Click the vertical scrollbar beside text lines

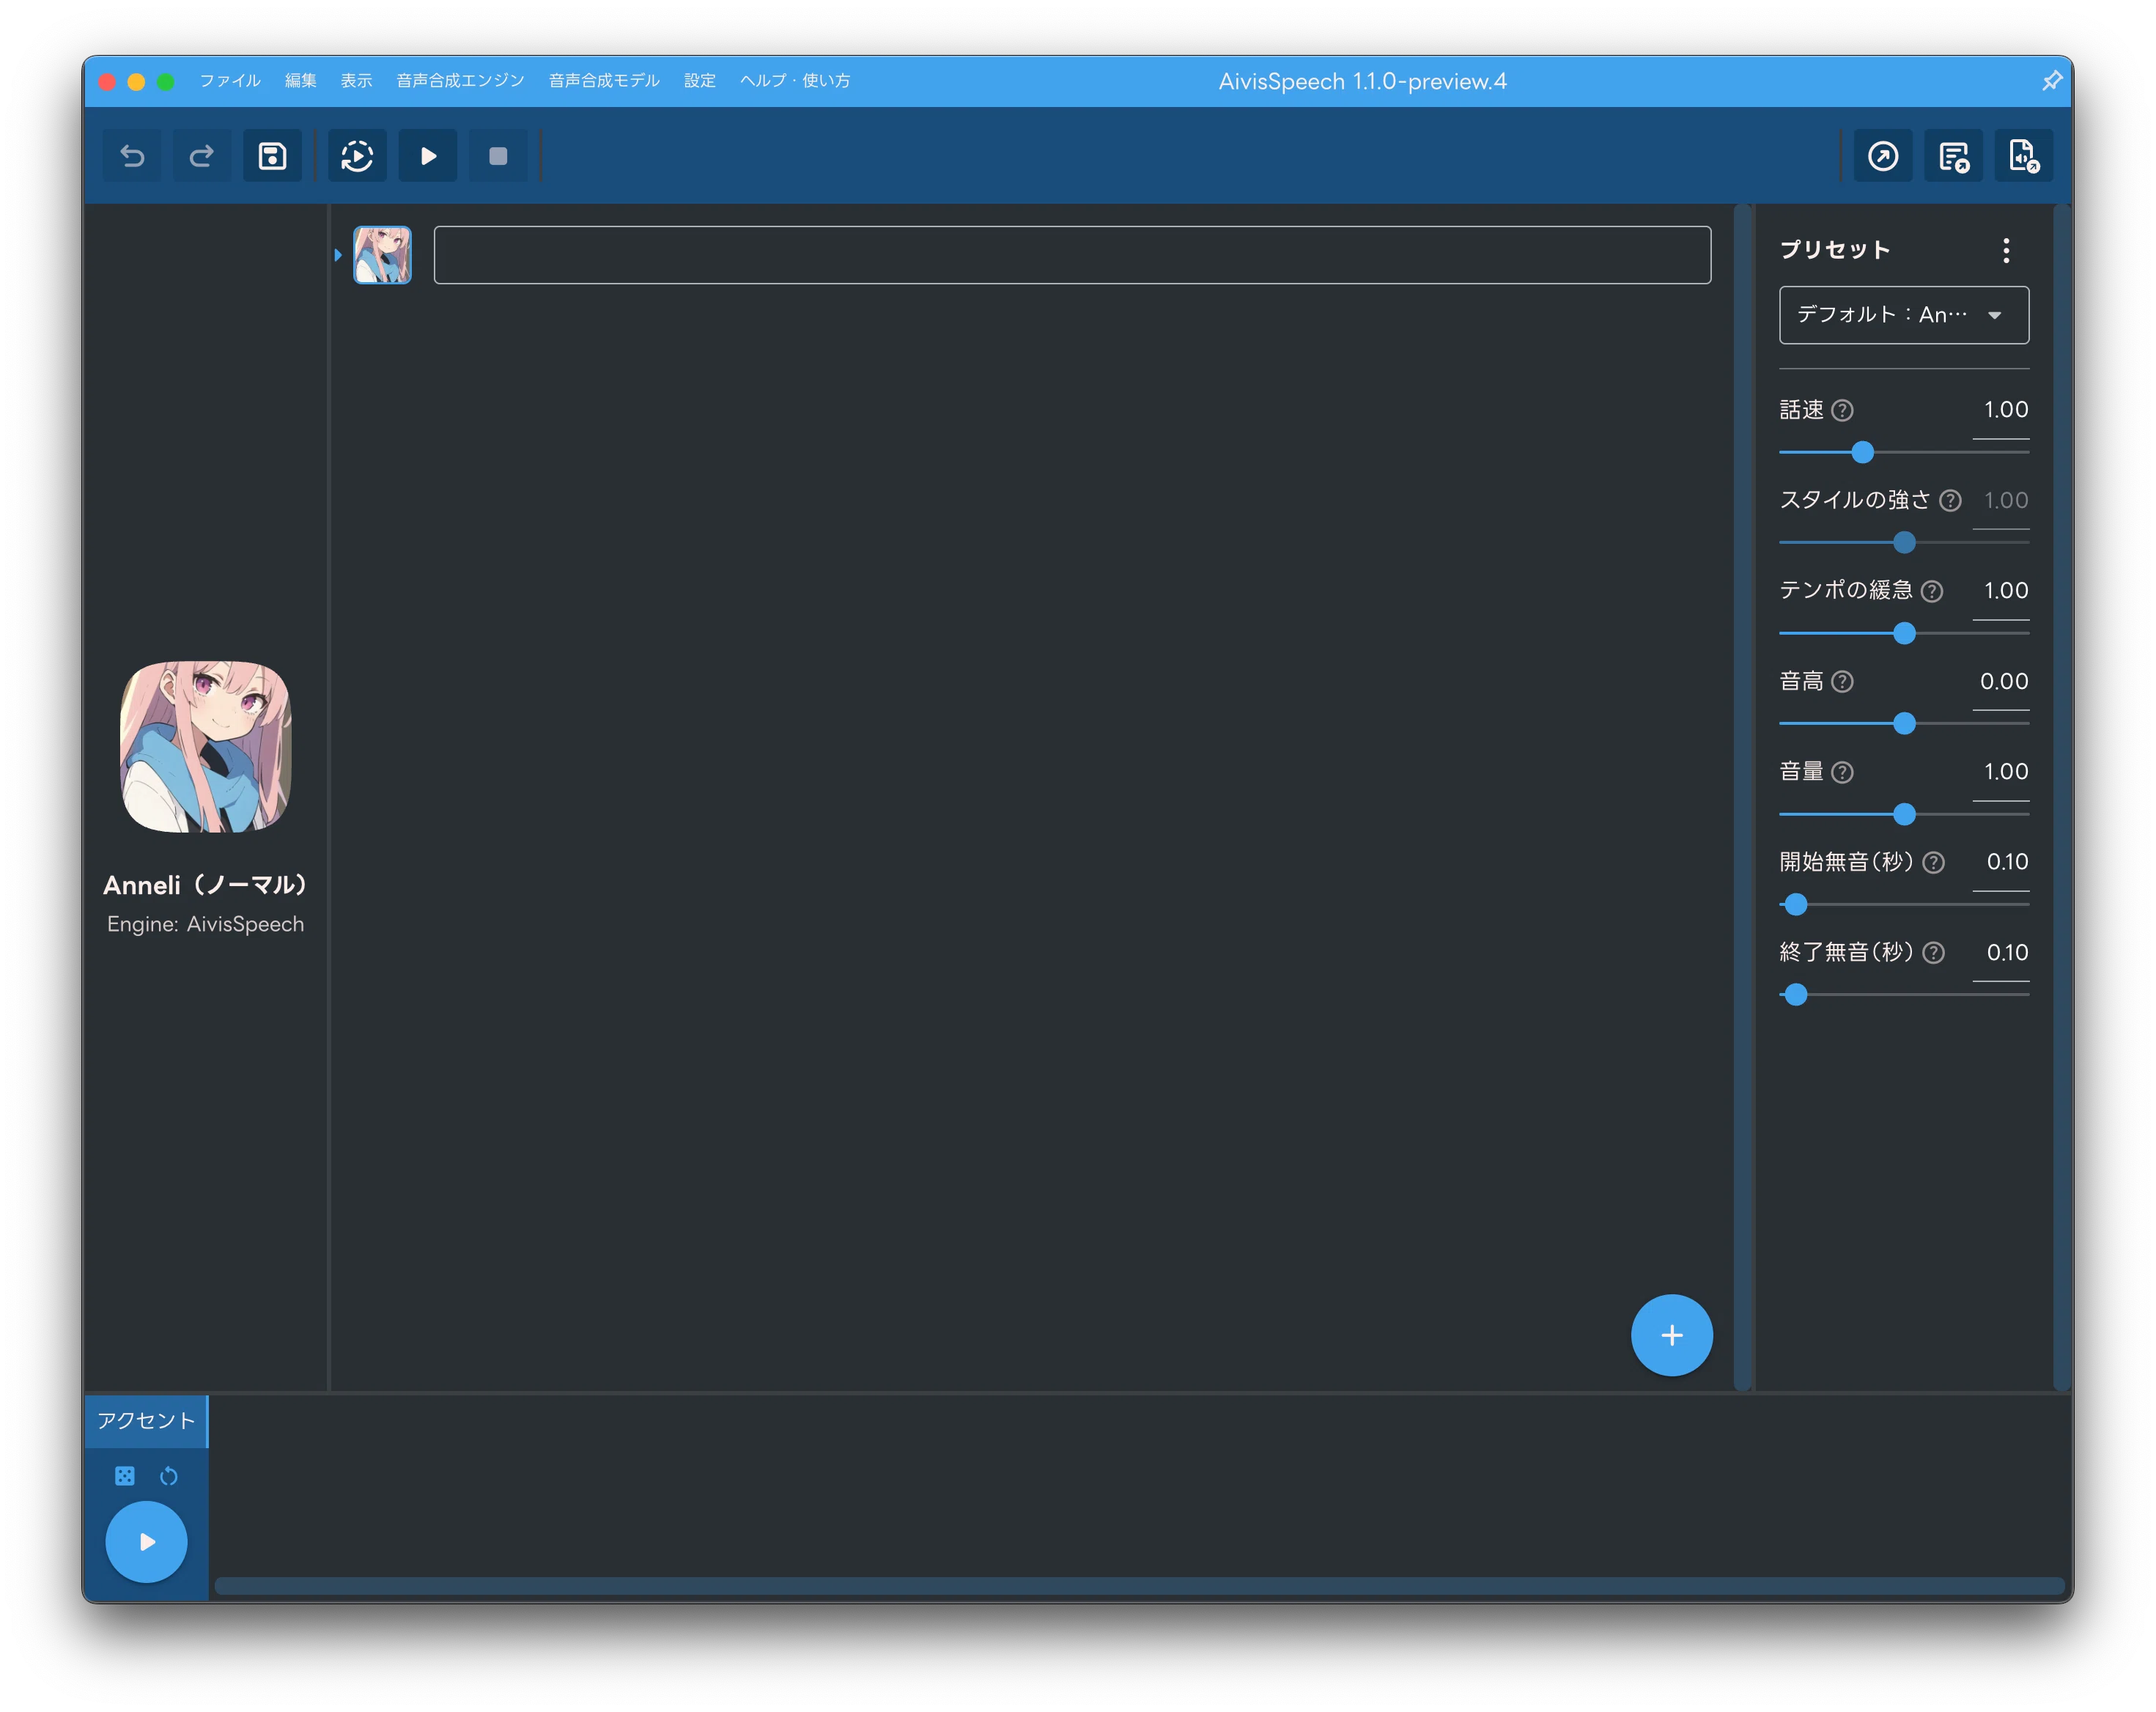(1742, 797)
